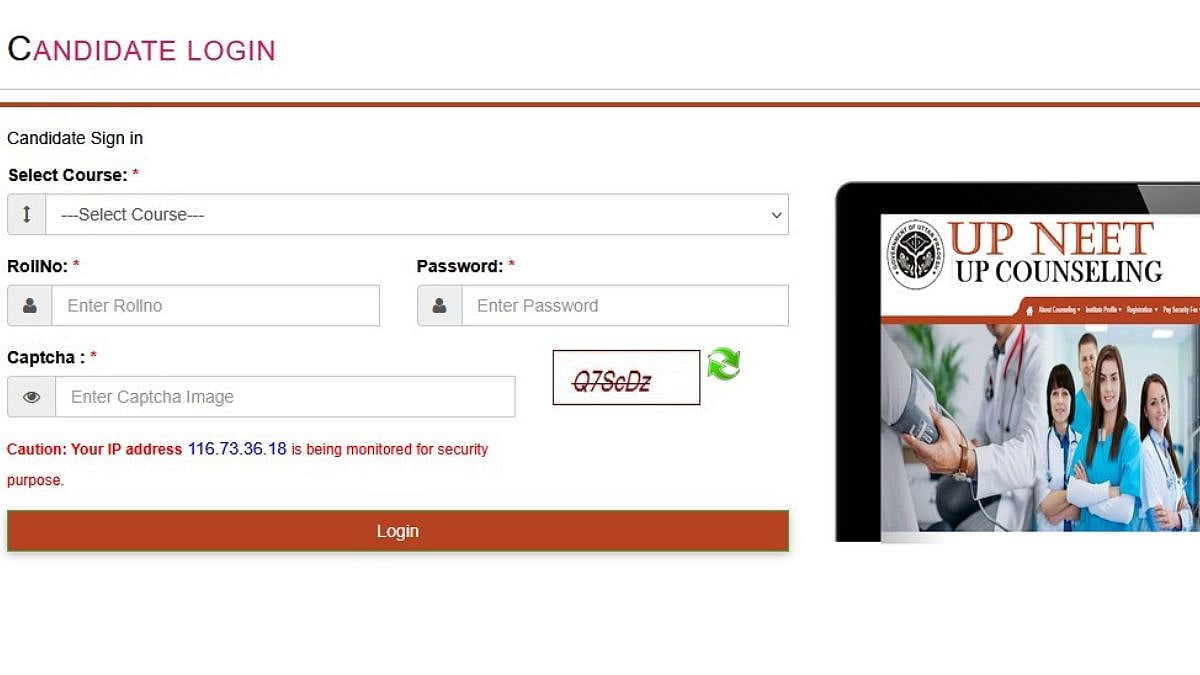Expand the Registration menu in the monitor image
The width and height of the screenshot is (1200, 675).
[1142, 310]
